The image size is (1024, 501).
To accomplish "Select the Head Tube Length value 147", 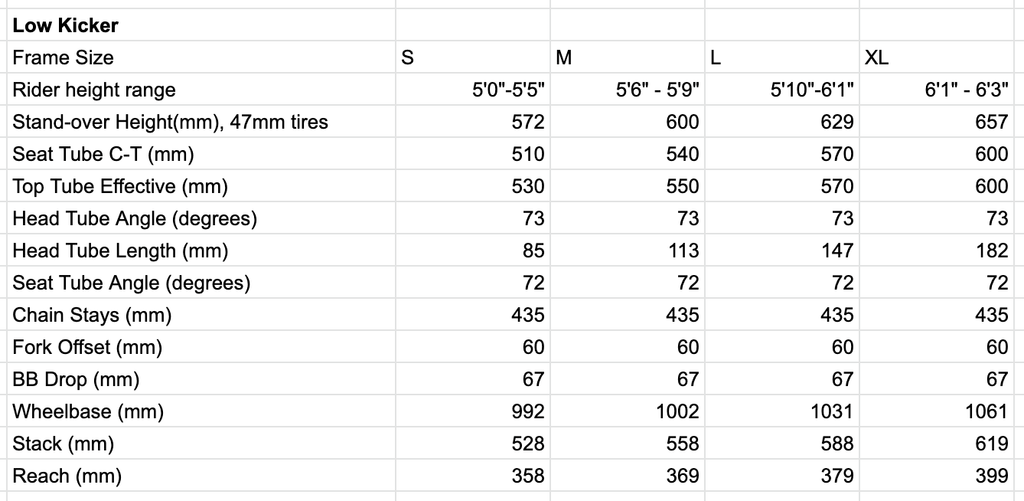I will (x=837, y=251).
